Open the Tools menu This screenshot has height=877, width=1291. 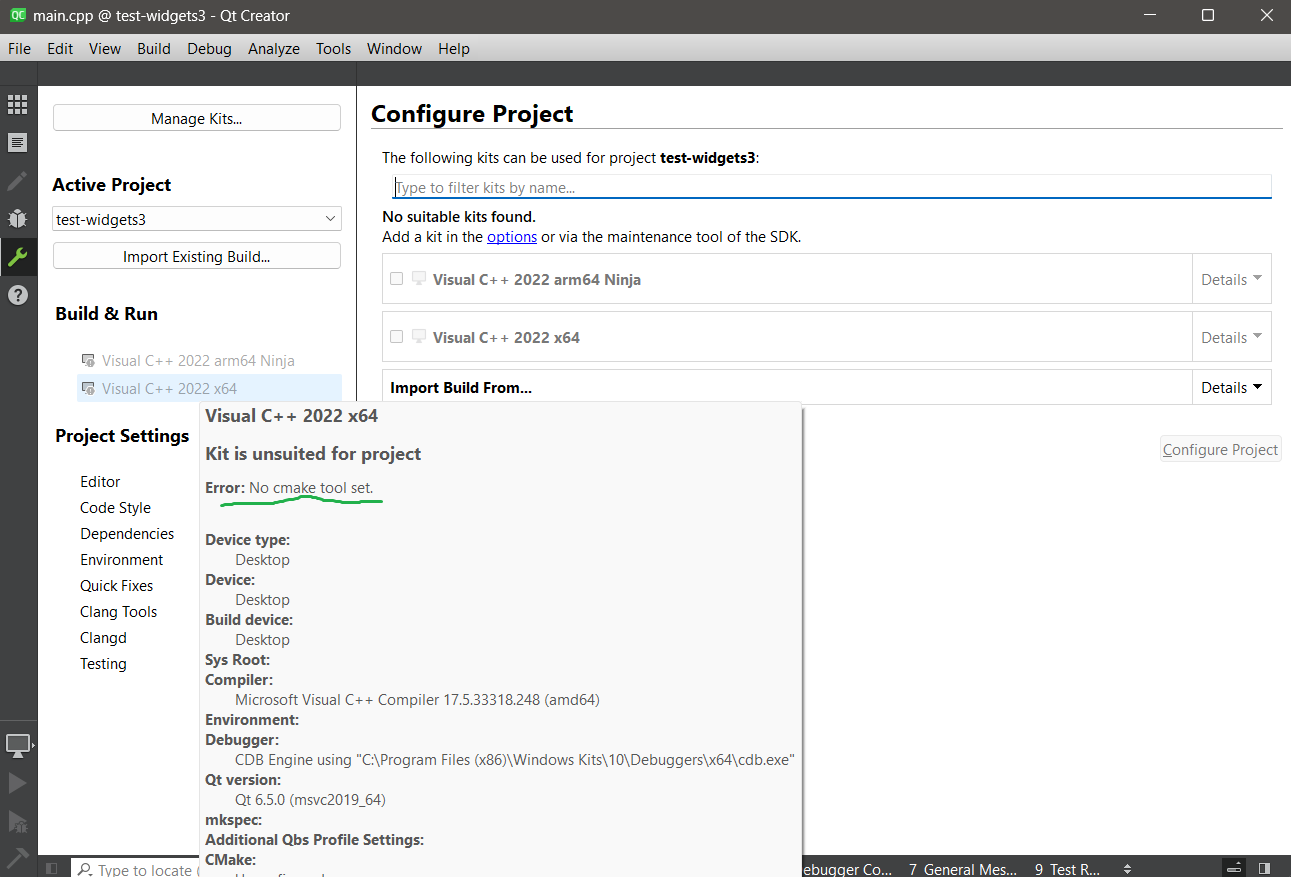pos(334,48)
